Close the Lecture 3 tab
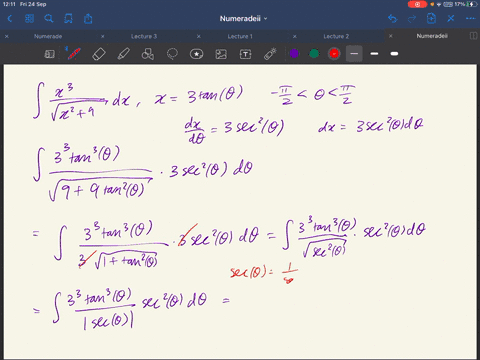The image size is (480, 360). coord(103,36)
